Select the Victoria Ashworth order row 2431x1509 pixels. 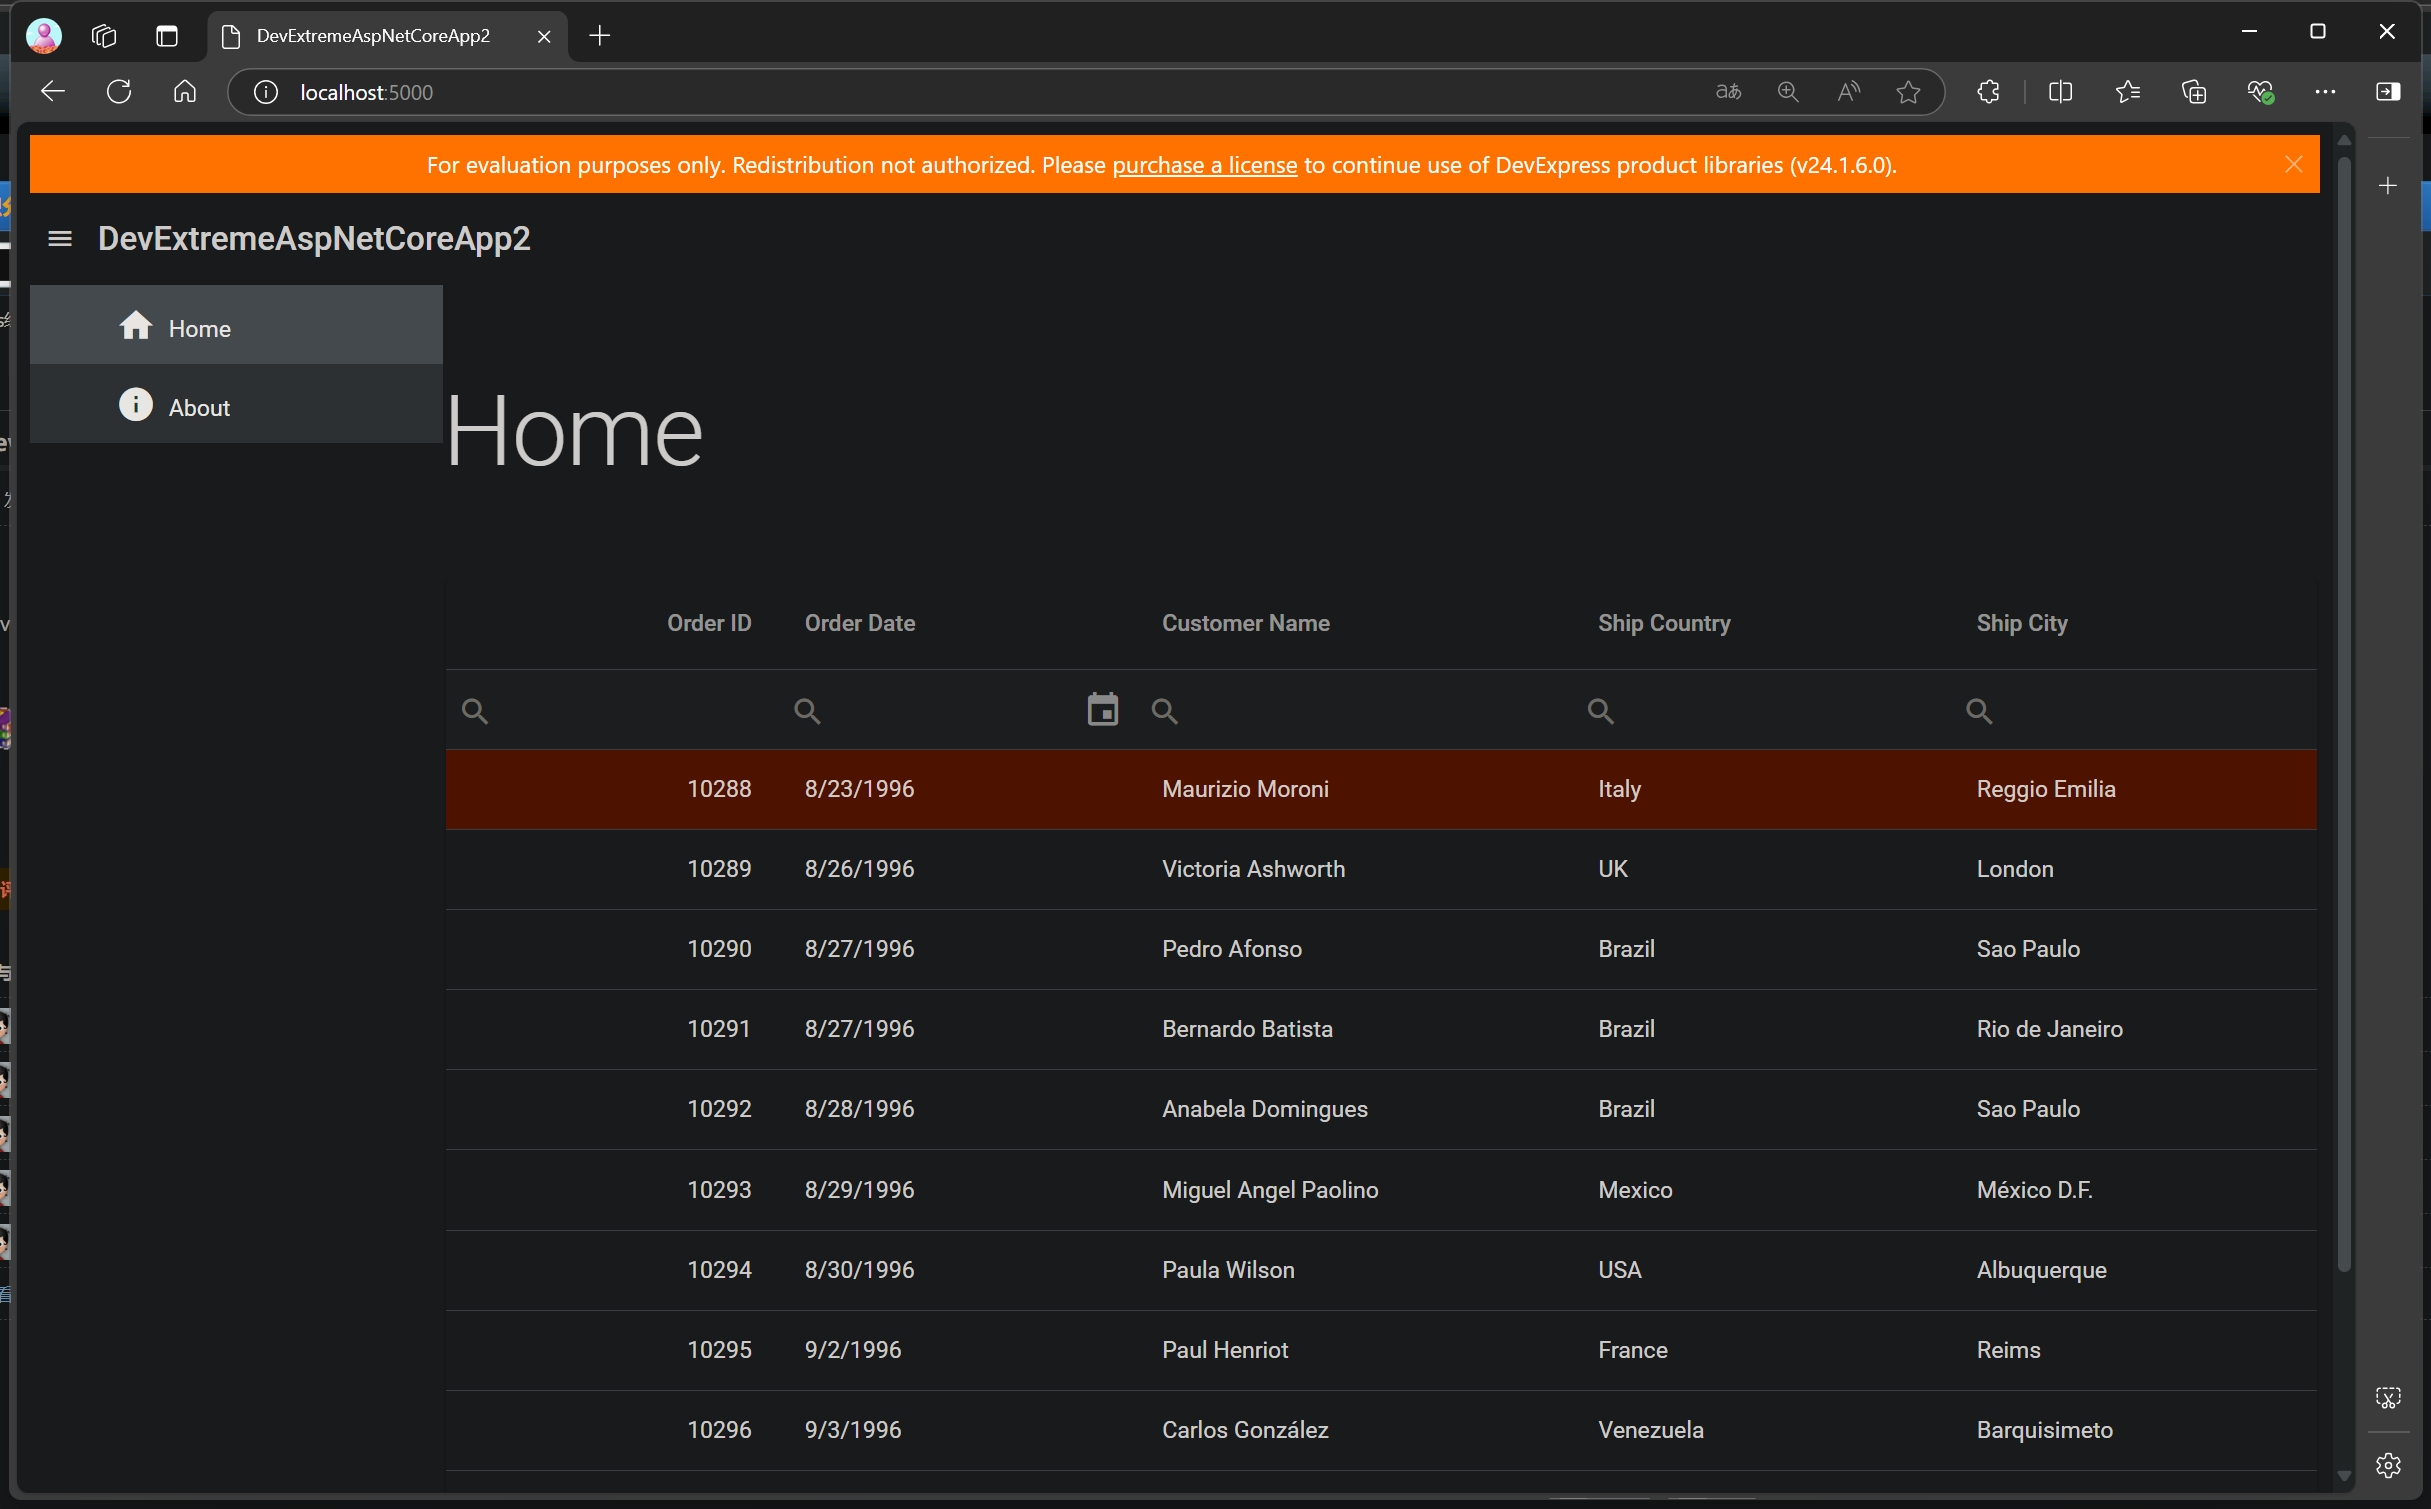pos(1252,869)
